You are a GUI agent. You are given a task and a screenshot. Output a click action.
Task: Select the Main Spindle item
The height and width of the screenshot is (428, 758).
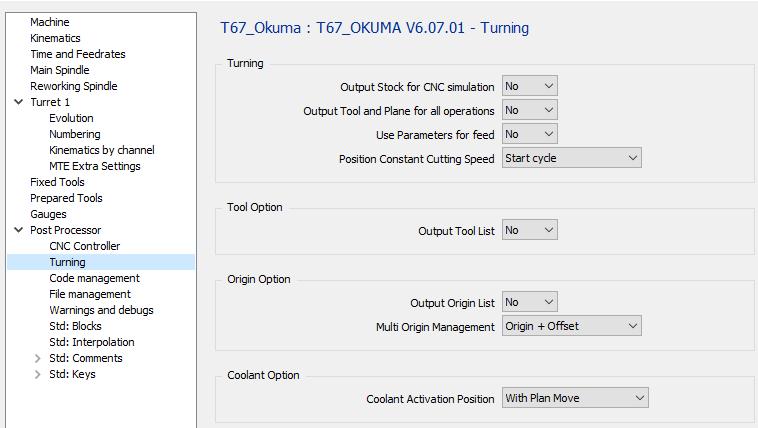[x=59, y=70]
